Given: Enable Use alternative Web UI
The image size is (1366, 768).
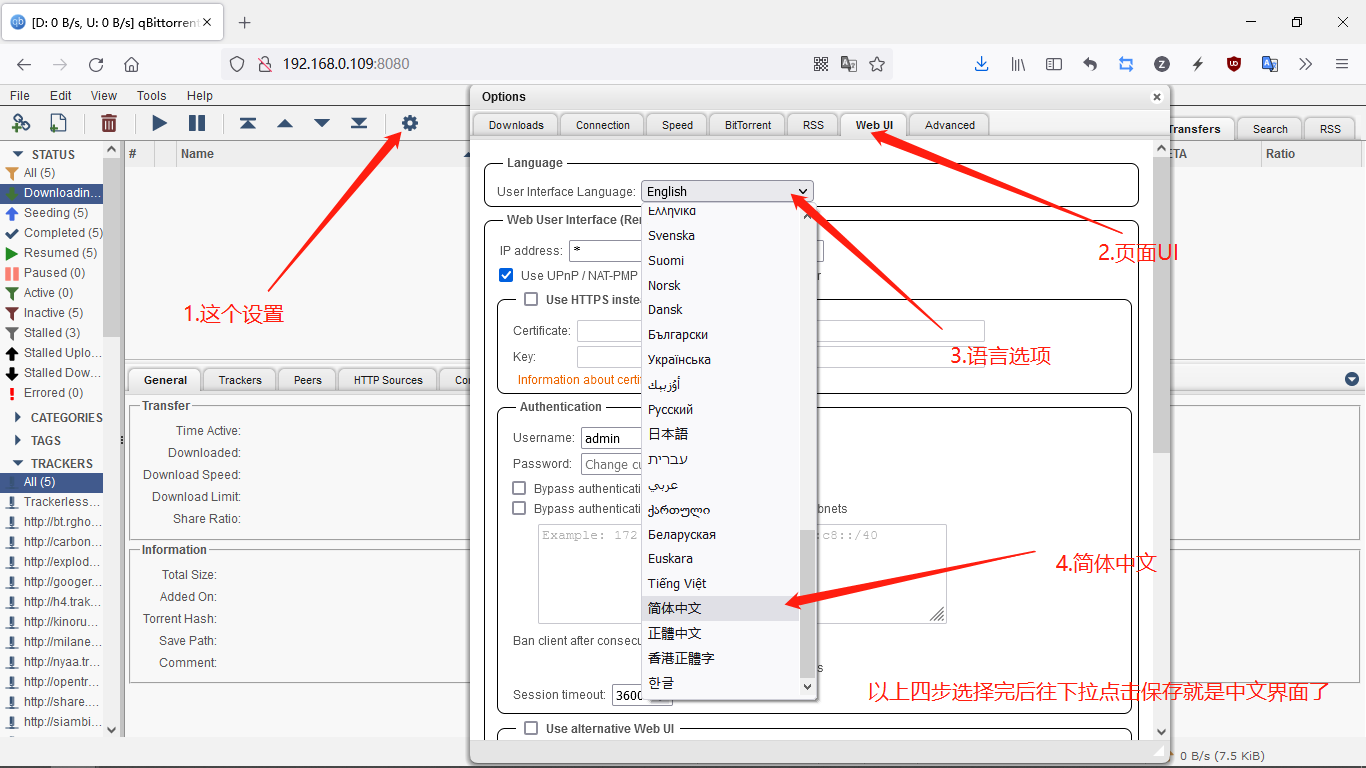Looking at the screenshot, I should tap(531, 728).
